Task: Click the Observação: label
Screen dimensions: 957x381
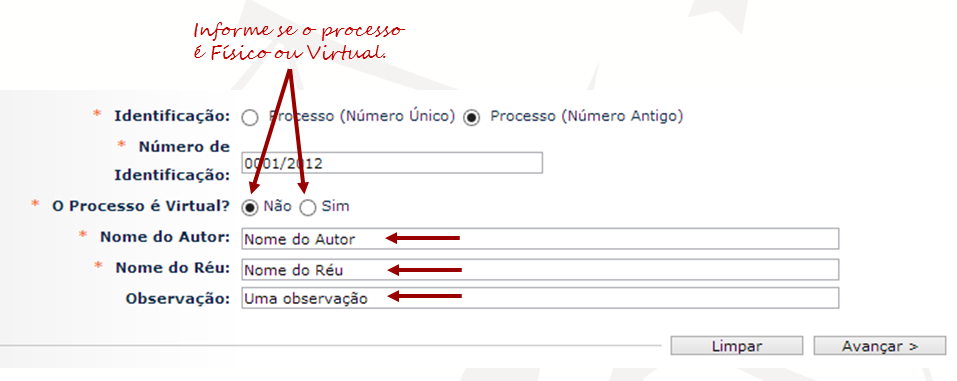Action: point(178,299)
